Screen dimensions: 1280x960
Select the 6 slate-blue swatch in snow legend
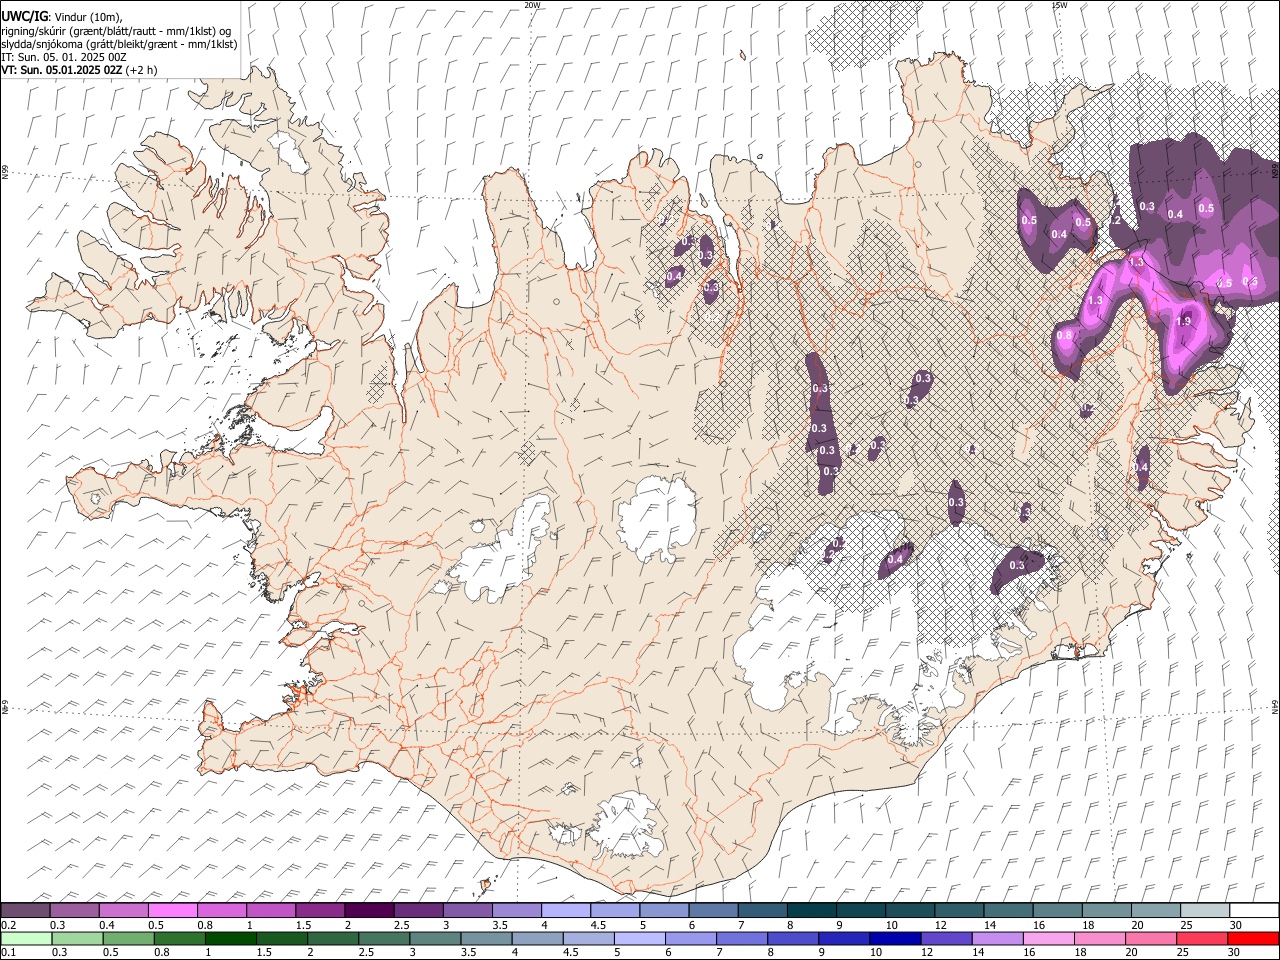click(713, 910)
